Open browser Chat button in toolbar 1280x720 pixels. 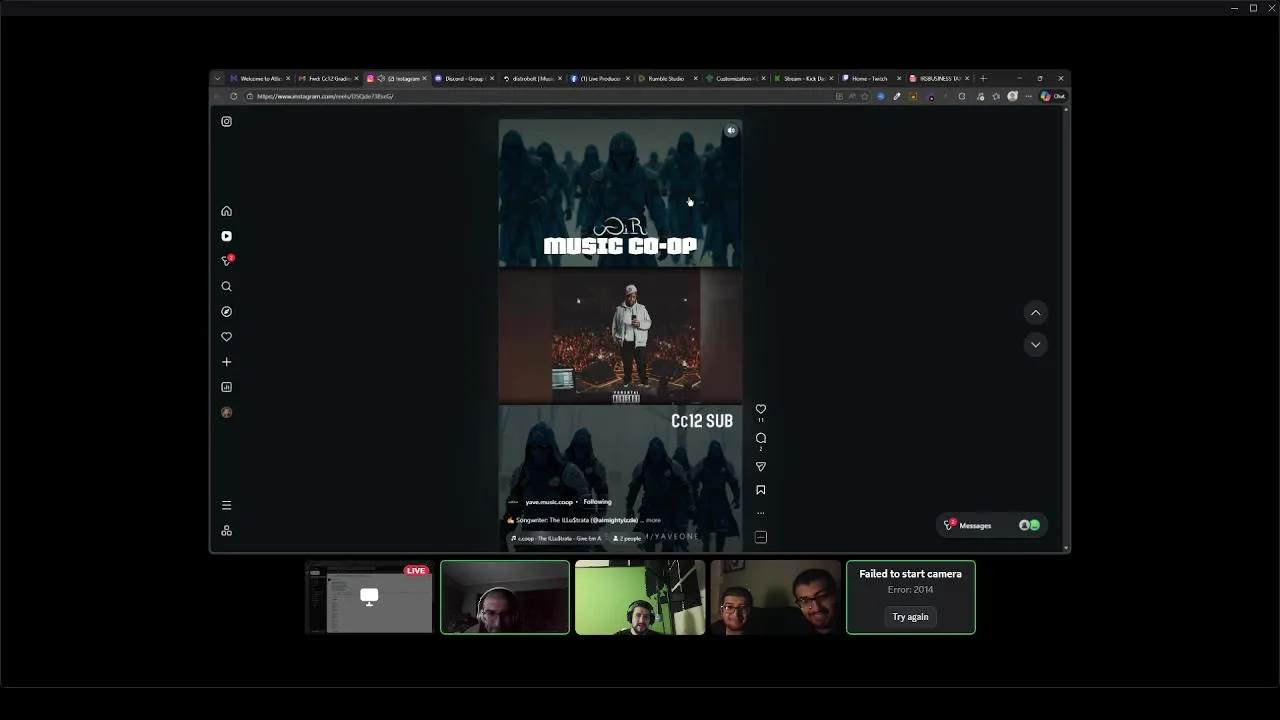[1053, 96]
